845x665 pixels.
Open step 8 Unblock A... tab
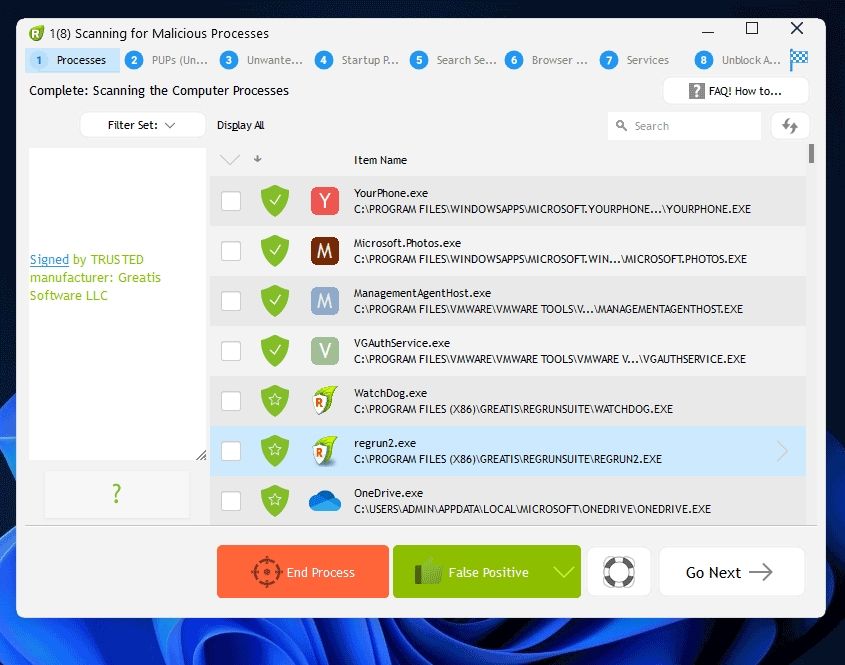click(738, 60)
